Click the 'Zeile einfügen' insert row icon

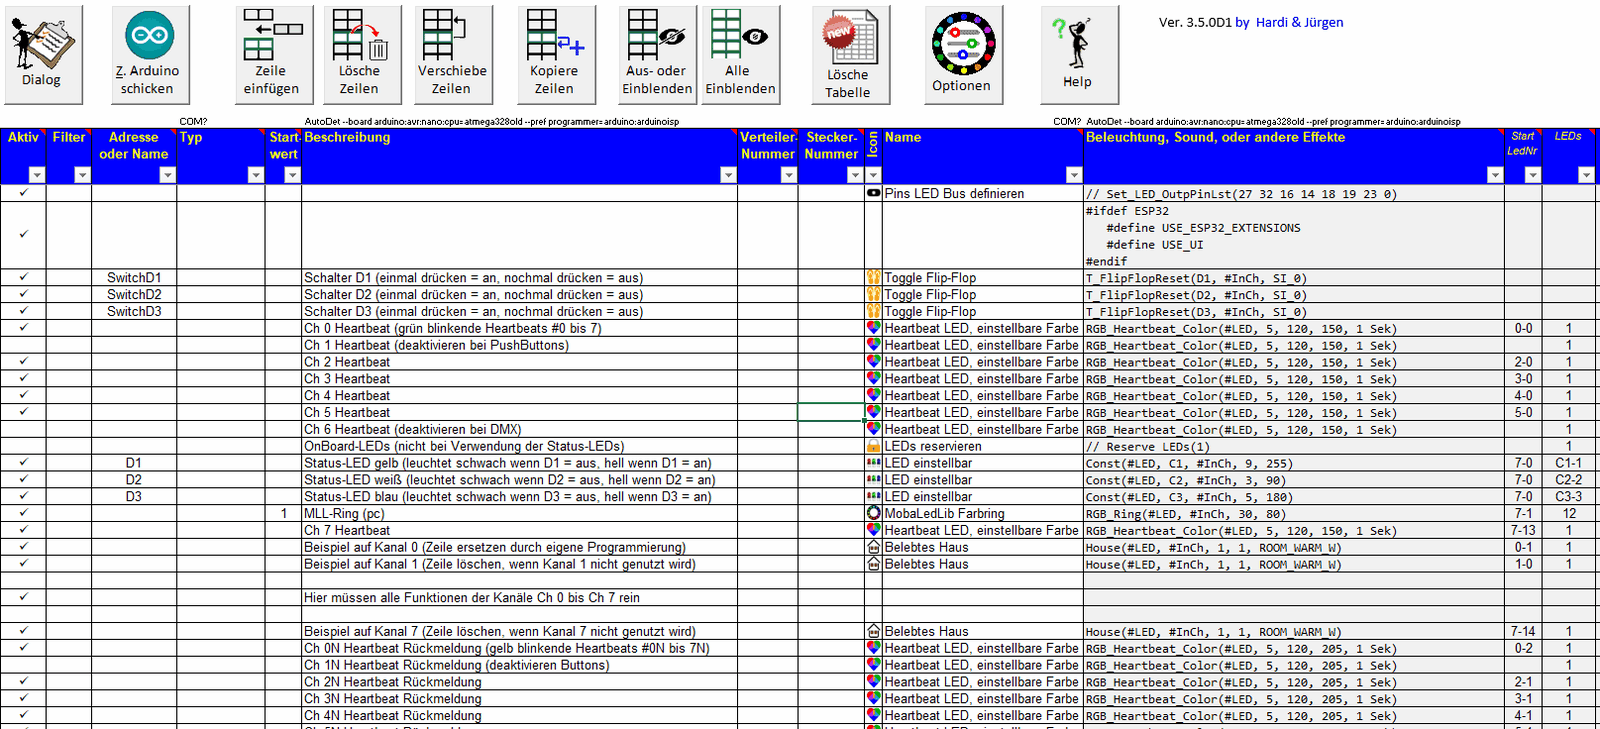(x=272, y=54)
